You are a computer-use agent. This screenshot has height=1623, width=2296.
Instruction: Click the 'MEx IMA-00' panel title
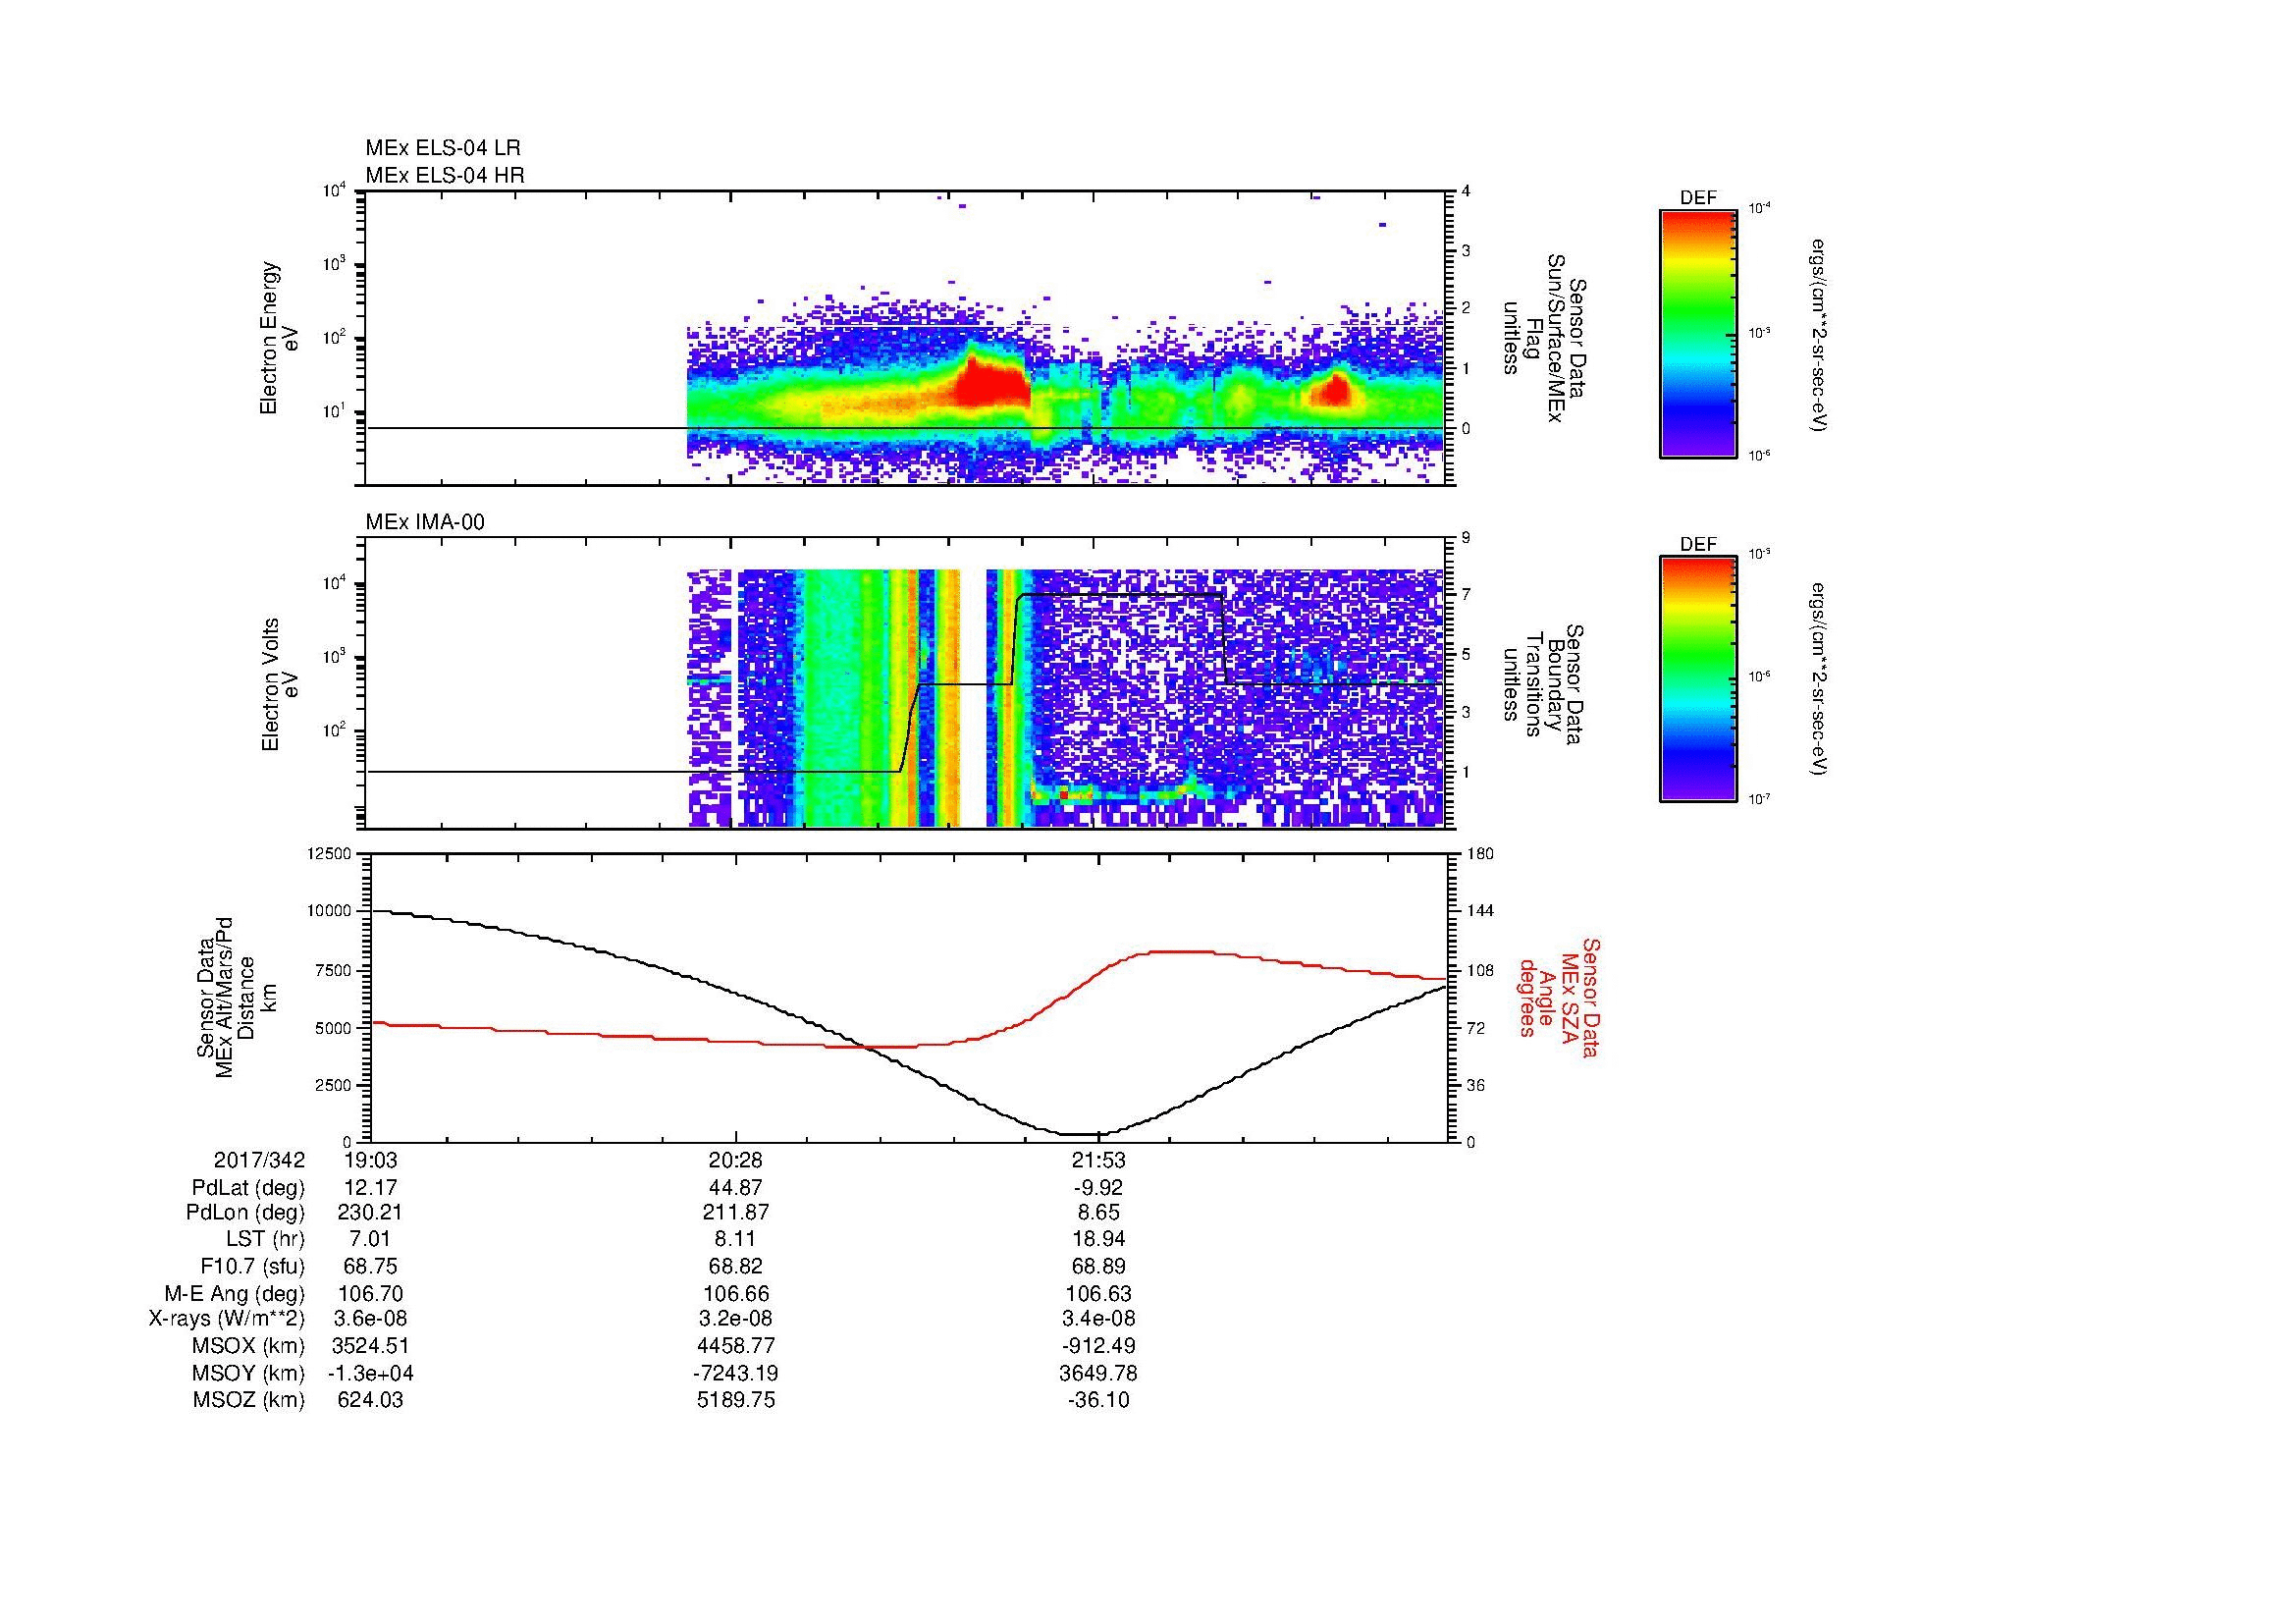click(424, 522)
